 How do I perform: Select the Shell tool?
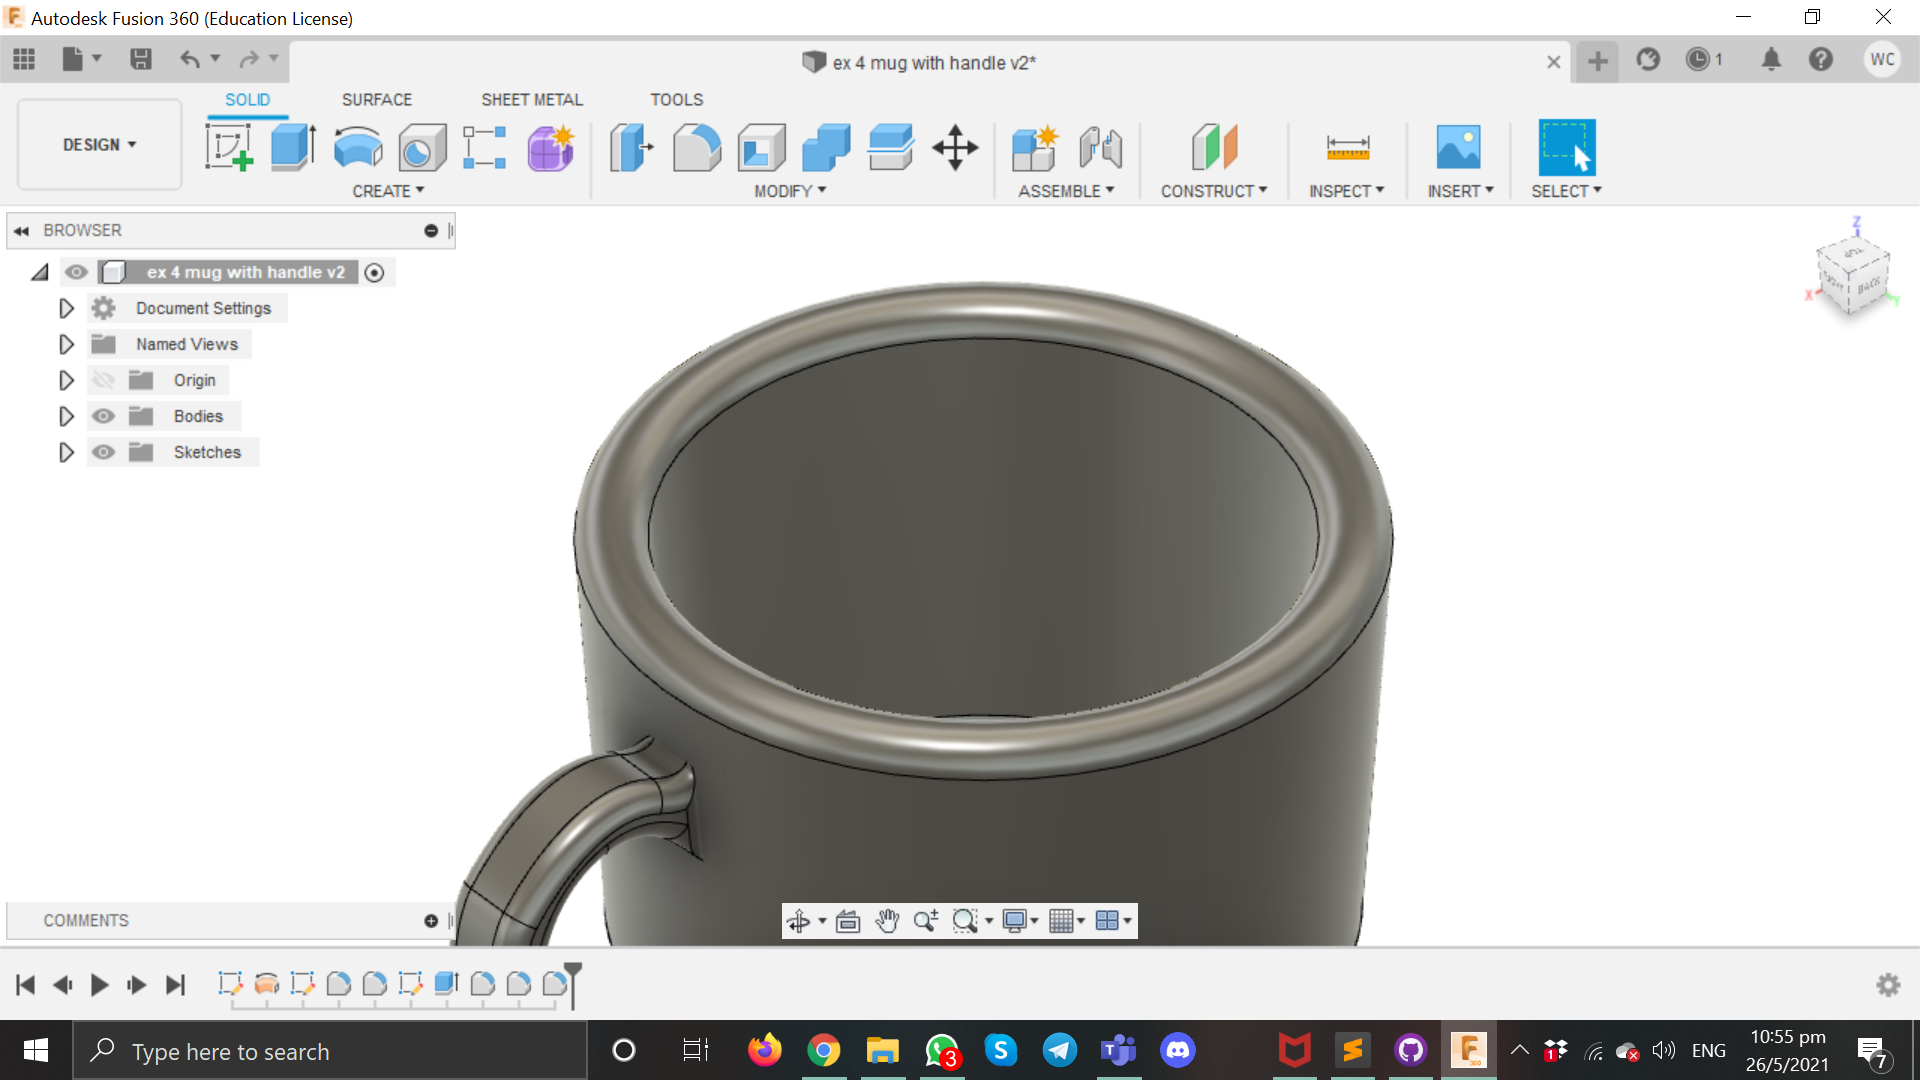point(762,147)
